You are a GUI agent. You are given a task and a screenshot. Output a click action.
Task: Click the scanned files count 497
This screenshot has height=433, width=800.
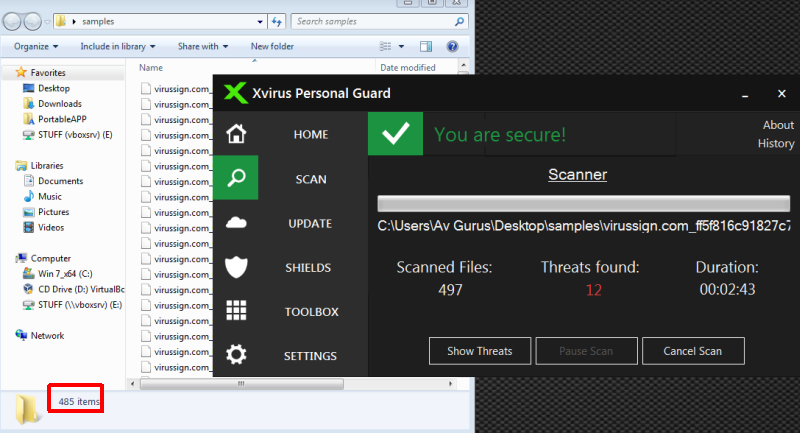pos(450,290)
